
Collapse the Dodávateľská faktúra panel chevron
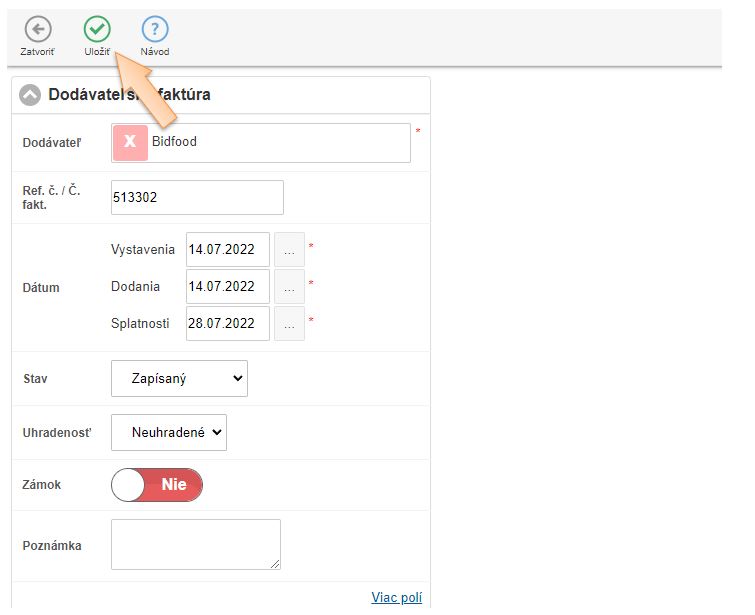30,95
